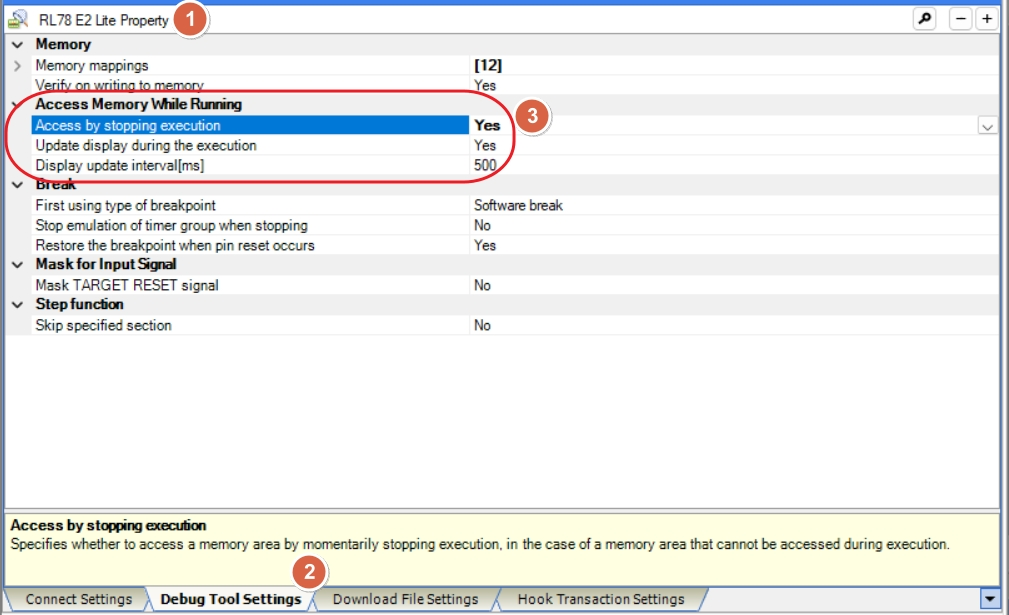Switch to the Connect Settings tab
Image resolution: width=1009 pixels, height=615 pixels.
click(x=78, y=599)
